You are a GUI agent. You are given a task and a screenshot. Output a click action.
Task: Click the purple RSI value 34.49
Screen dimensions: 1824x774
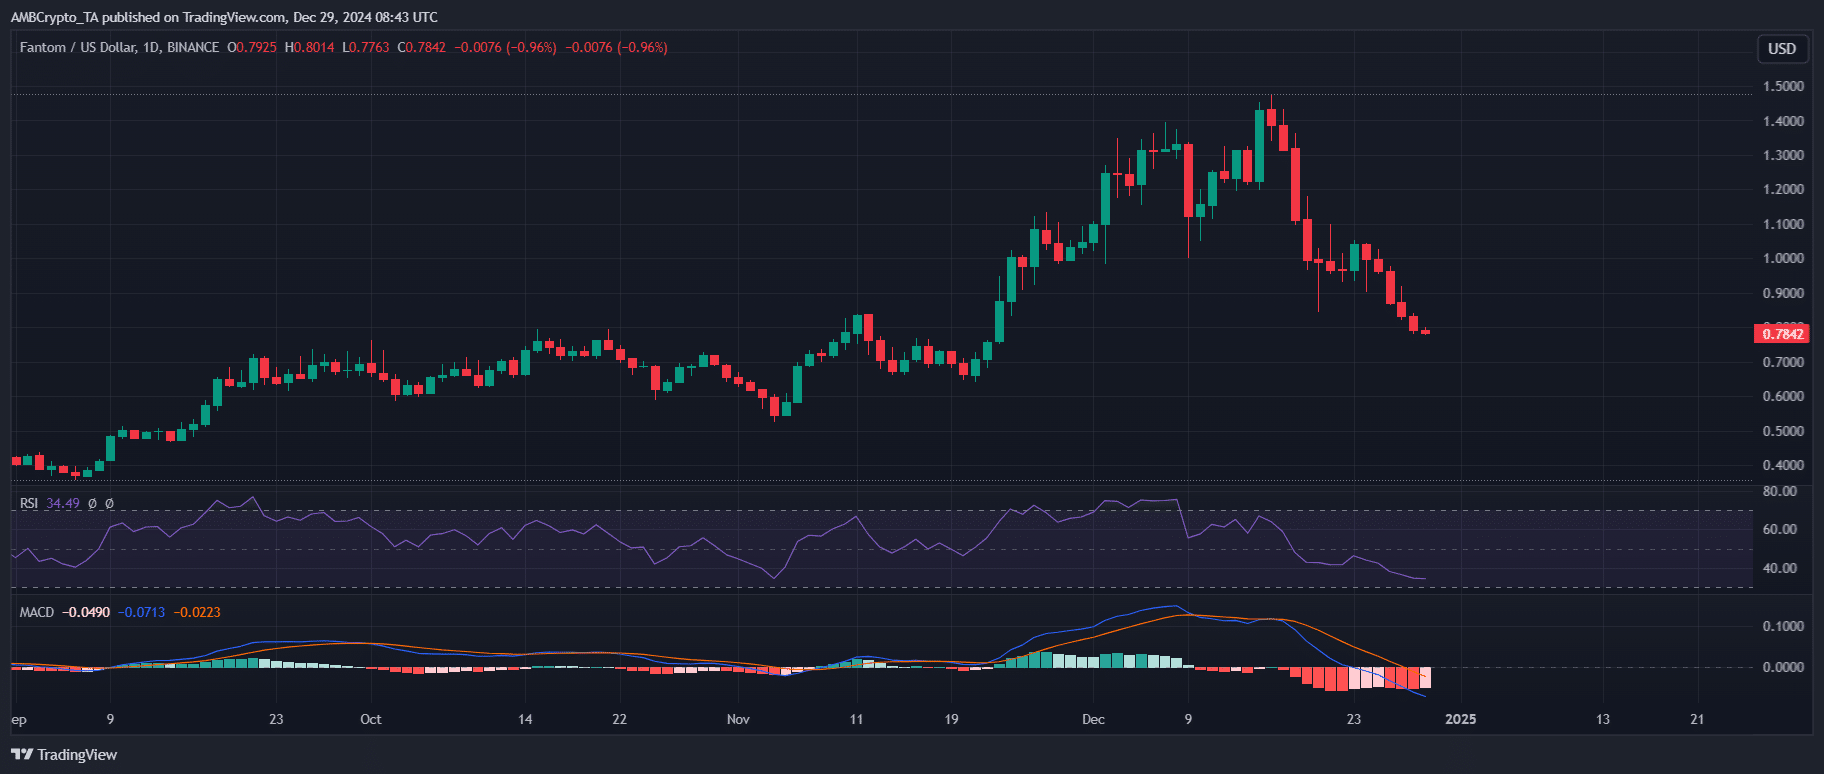coord(63,503)
